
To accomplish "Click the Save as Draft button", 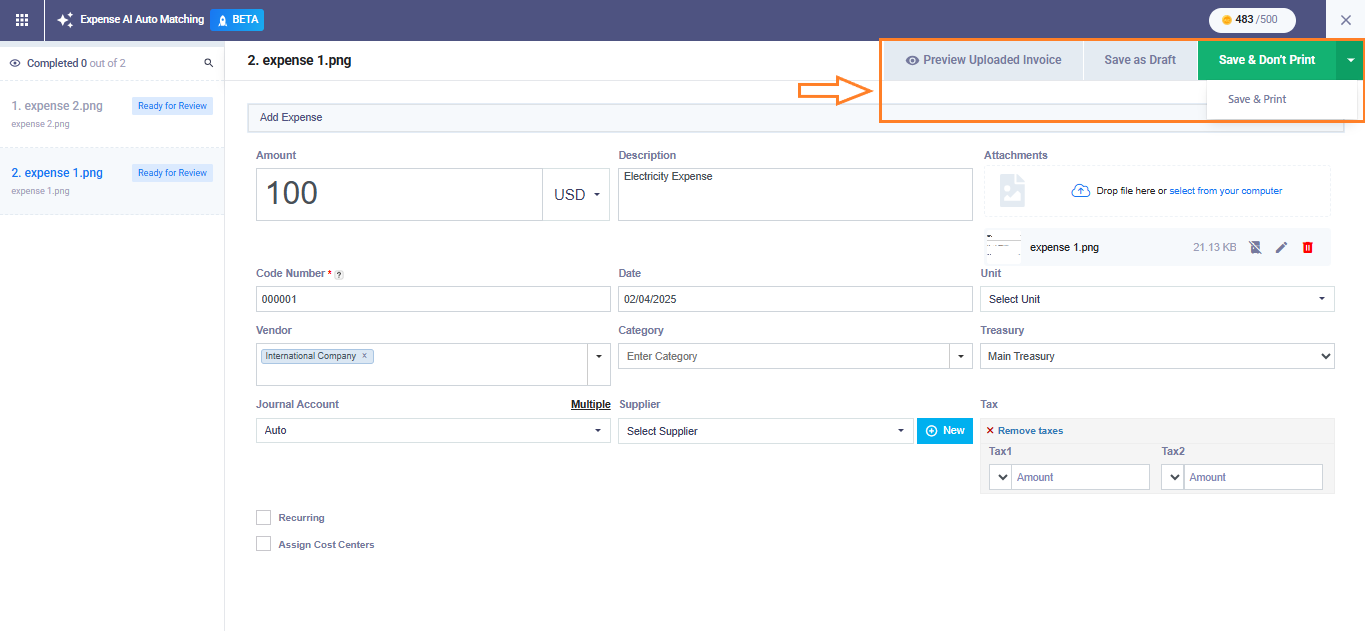I will [x=1140, y=60].
